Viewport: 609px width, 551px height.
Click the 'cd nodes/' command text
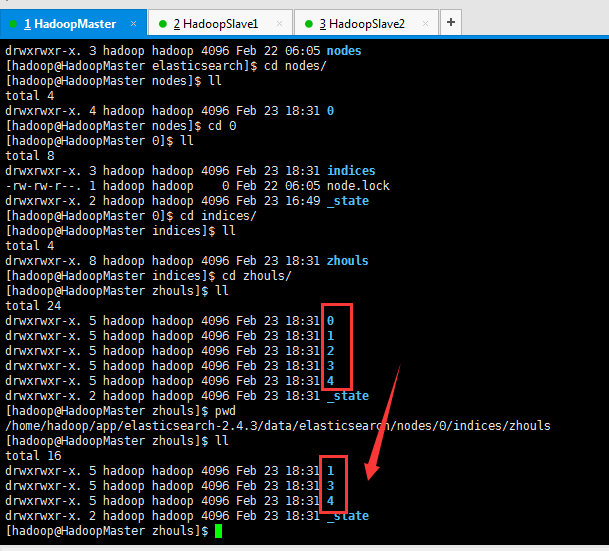click(295, 66)
